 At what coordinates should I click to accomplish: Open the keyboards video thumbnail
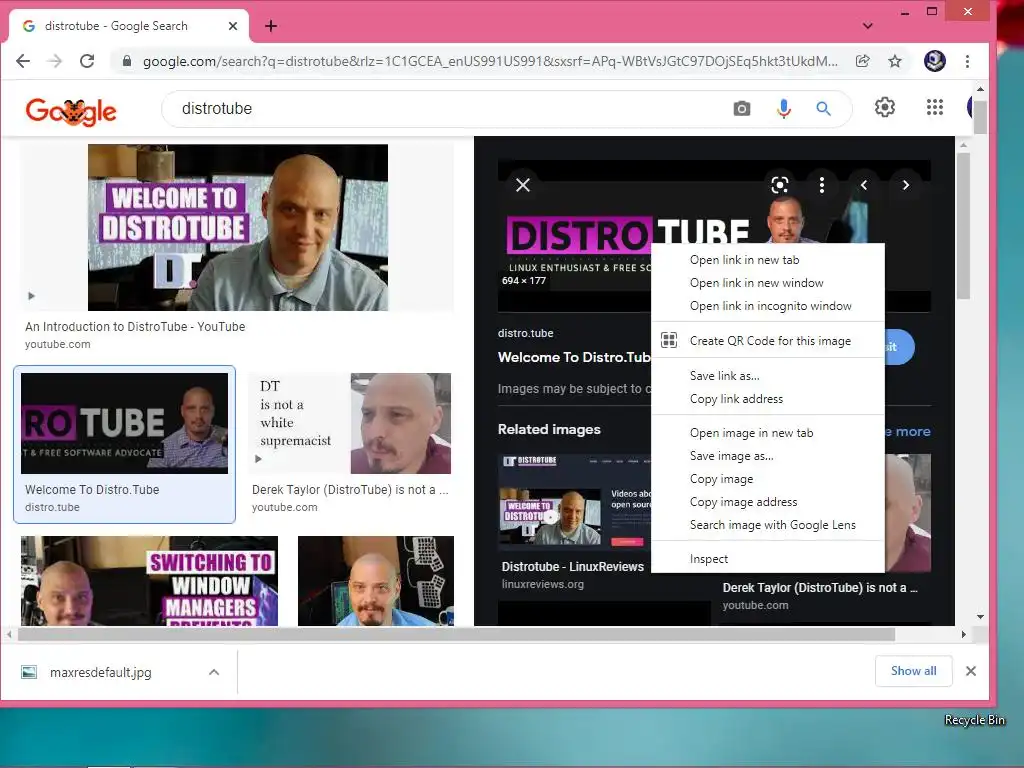376,581
